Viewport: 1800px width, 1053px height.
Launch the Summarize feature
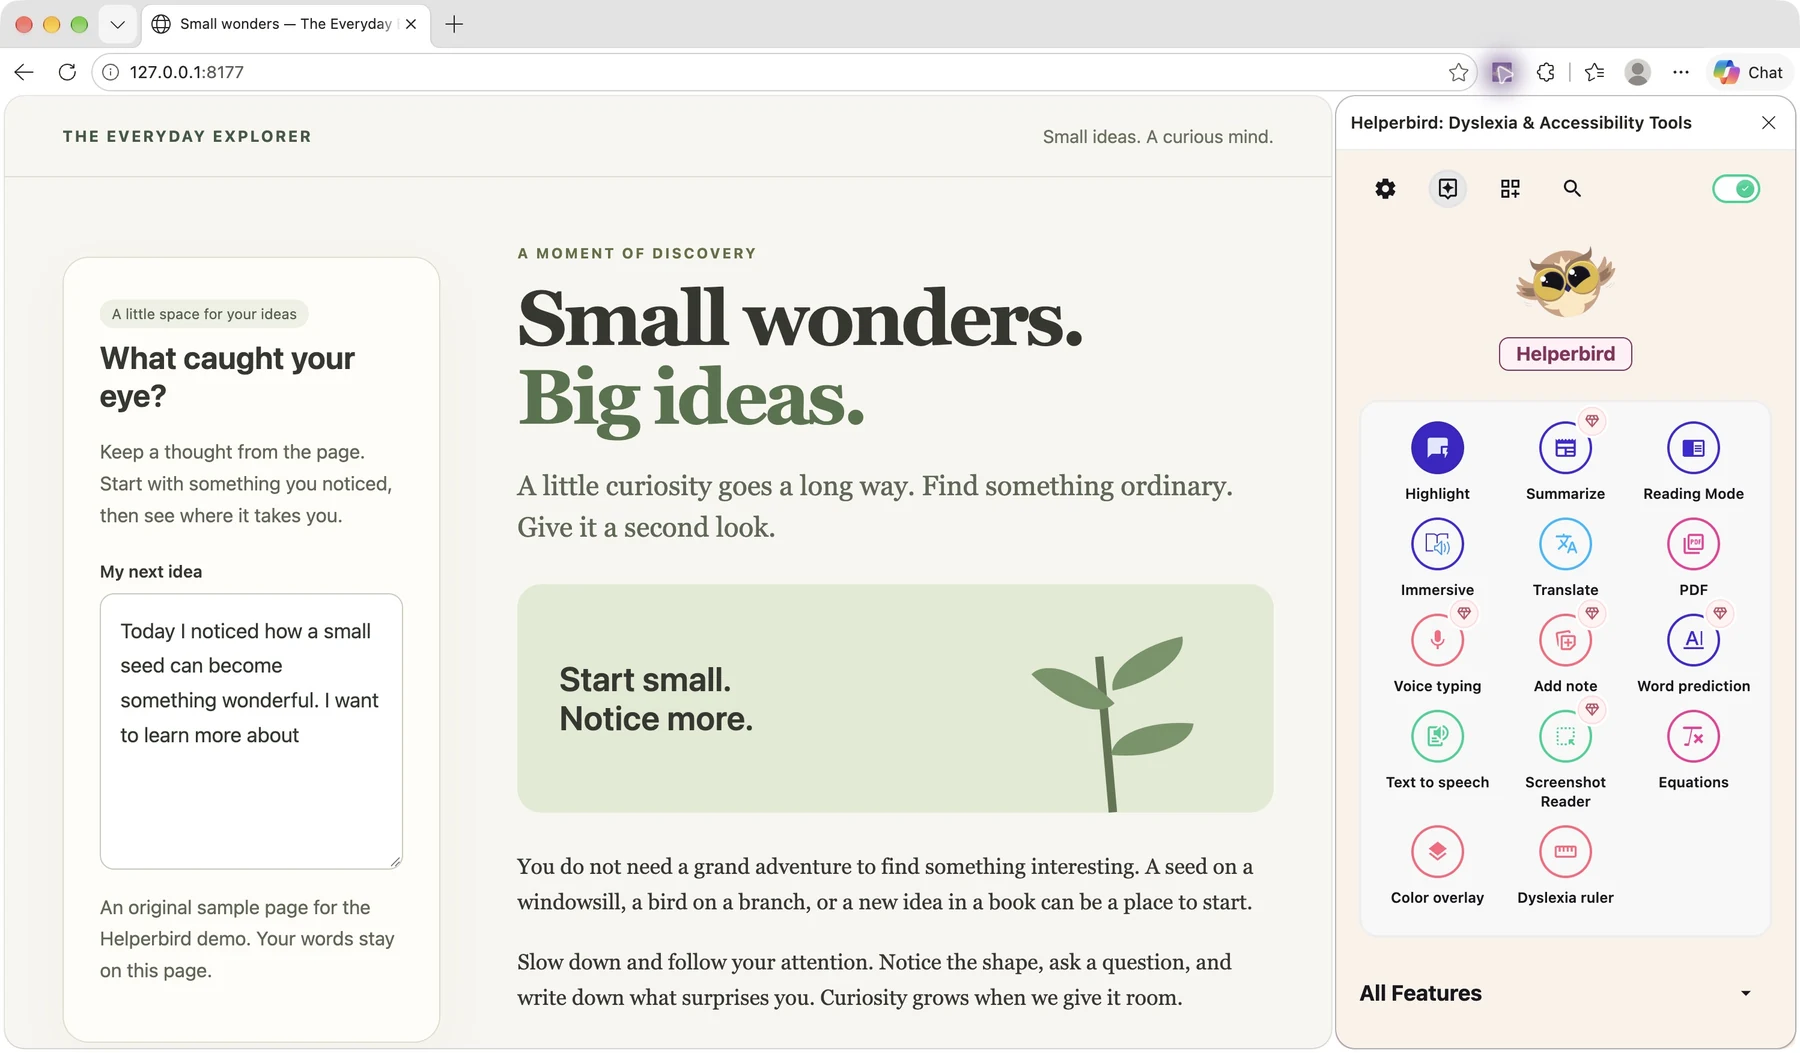(x=1565, y=448)
